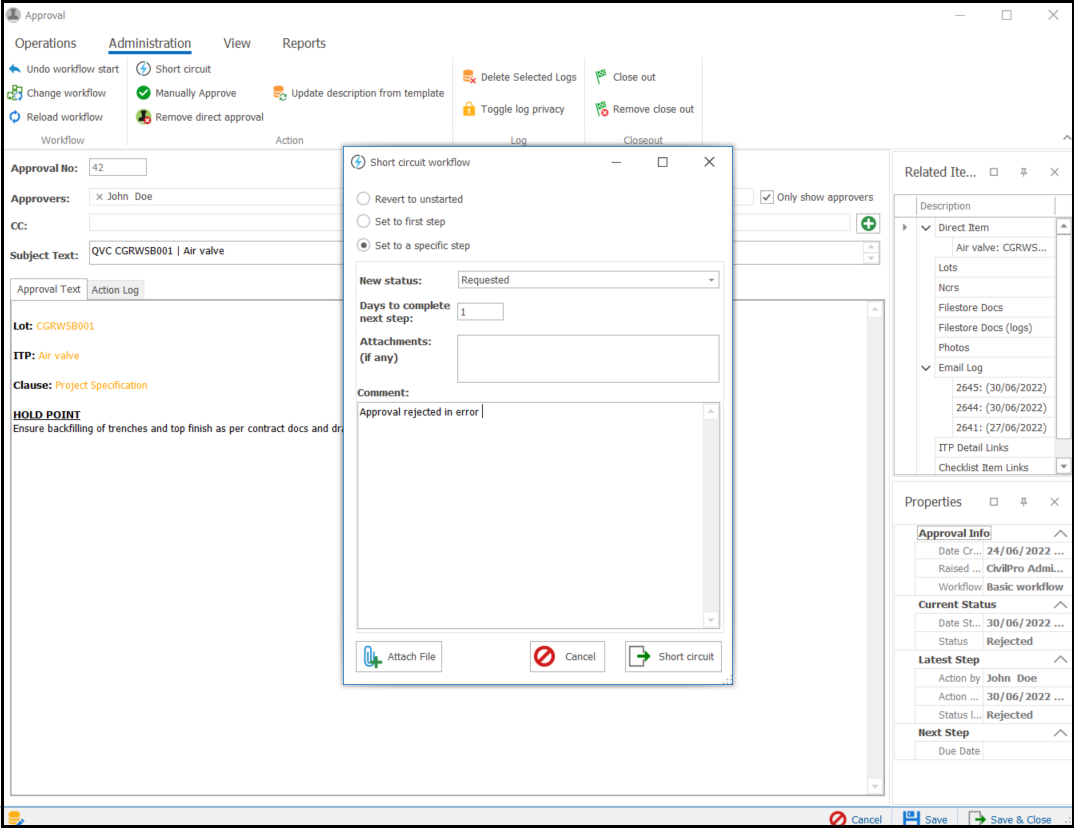Viewport: 1074px width, 828px height.
Task: Click in Comment text area
Action: click(530, 515)
